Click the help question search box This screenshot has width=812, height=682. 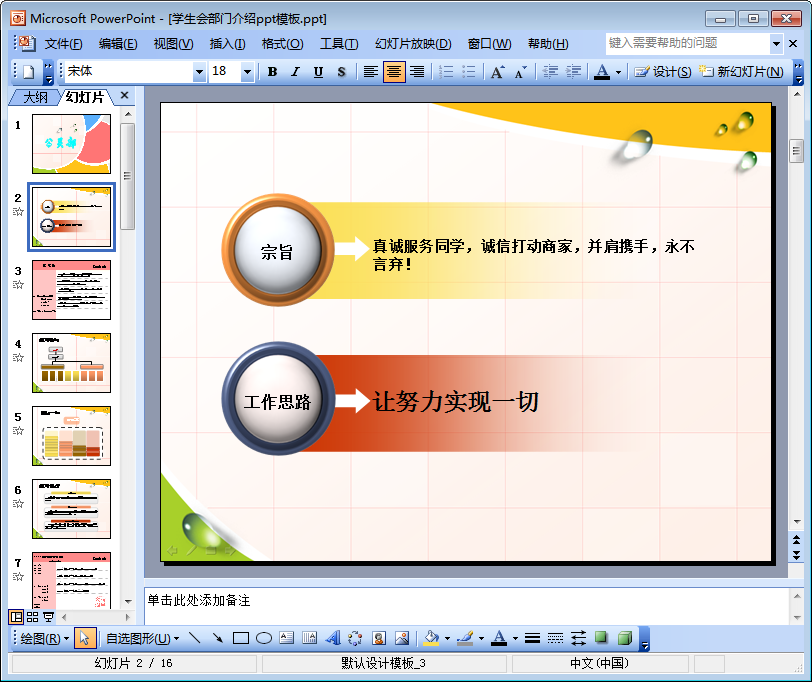(688, 43)
